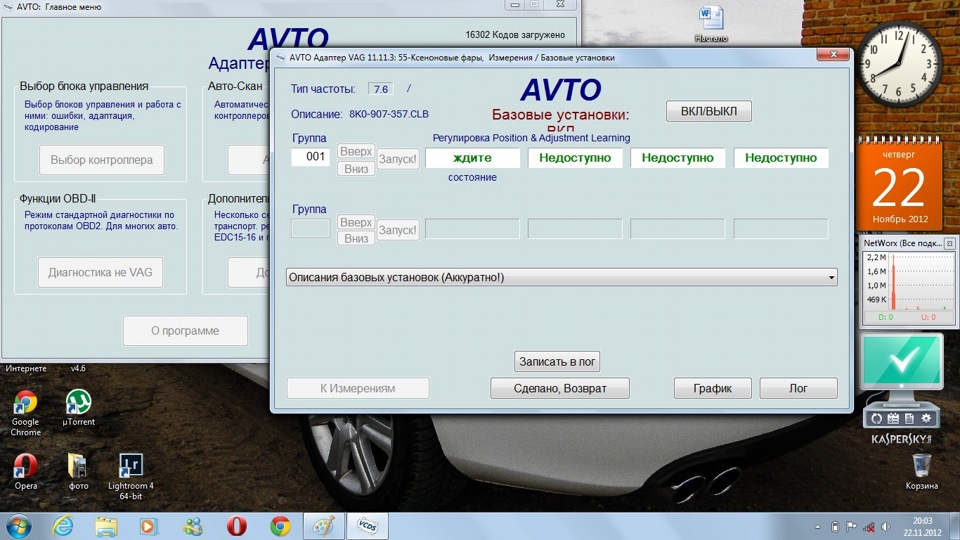
Task: Click the group number field 001
Action: coord(310,157)
